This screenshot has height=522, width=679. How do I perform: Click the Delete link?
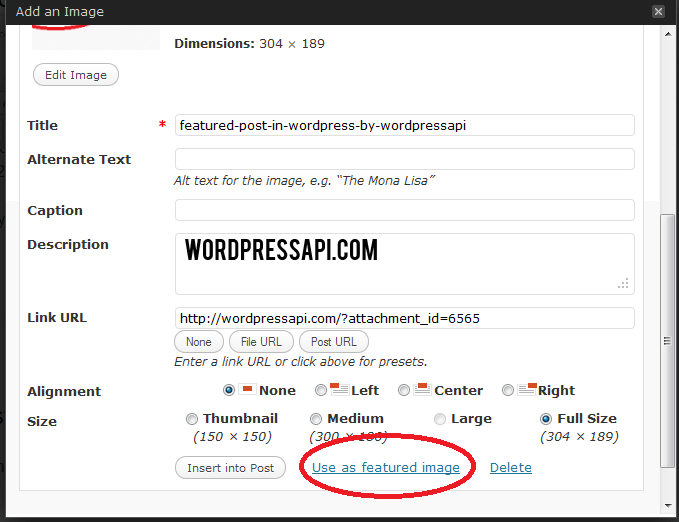click(x=511, y=468)
